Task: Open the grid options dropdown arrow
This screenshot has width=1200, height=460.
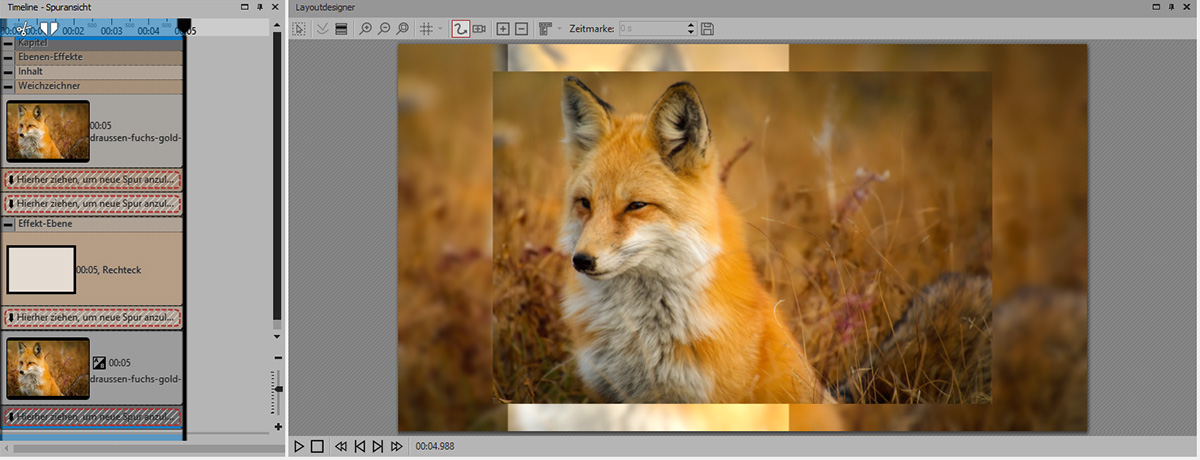Action: (x=440, y=29)
